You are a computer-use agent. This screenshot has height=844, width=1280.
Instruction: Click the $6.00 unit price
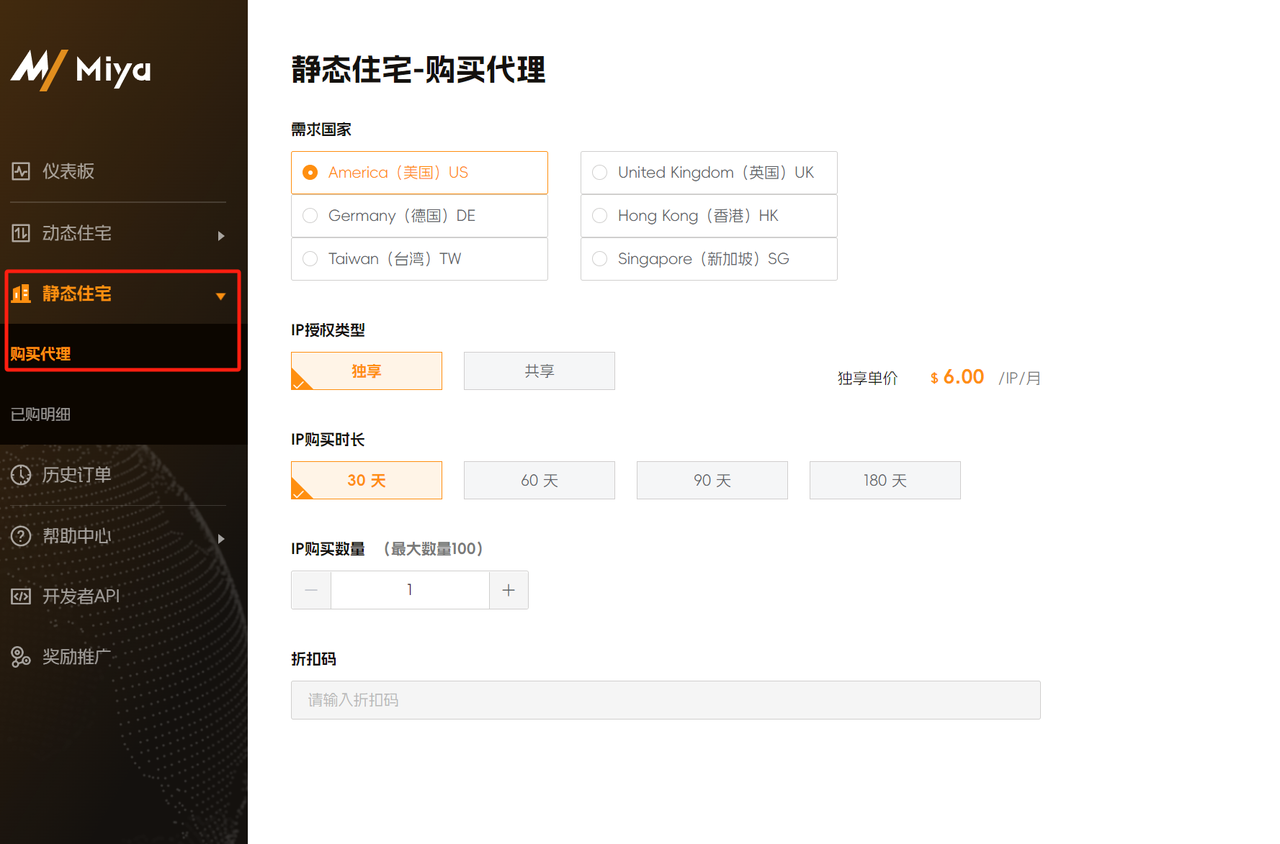point(957,377)
